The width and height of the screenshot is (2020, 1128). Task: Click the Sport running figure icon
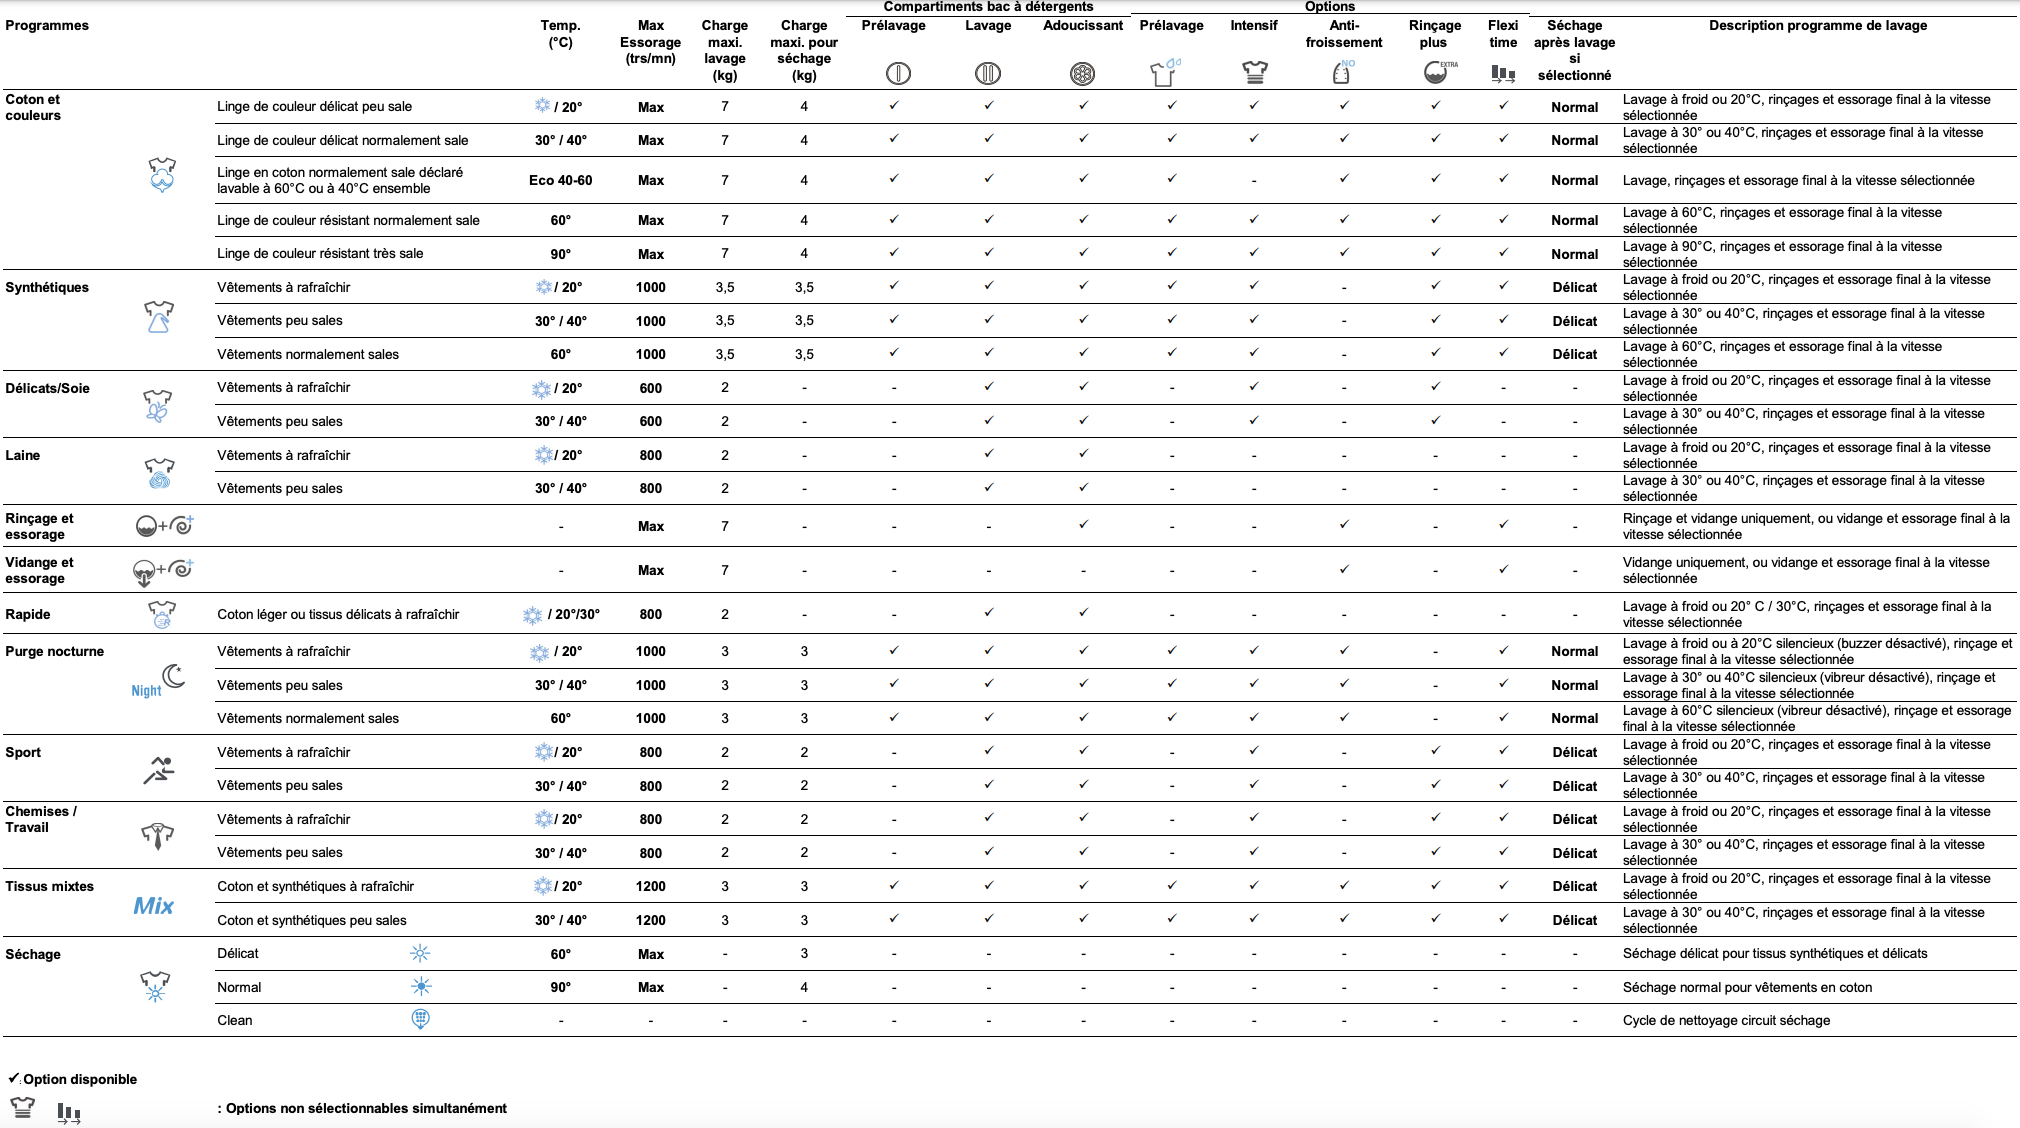click(x=158, y=770)
